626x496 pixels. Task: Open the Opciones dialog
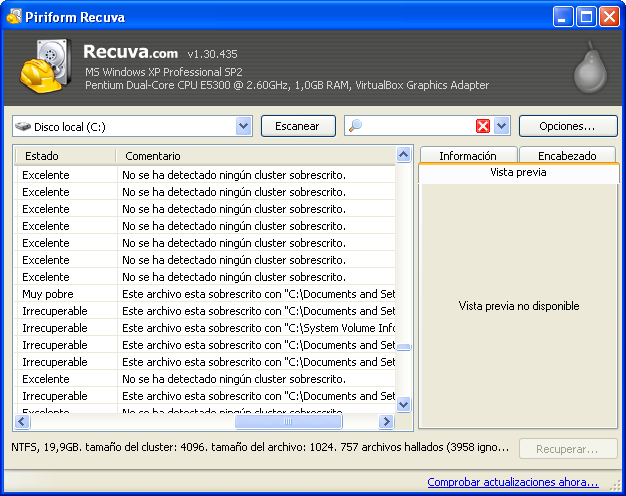566,126
